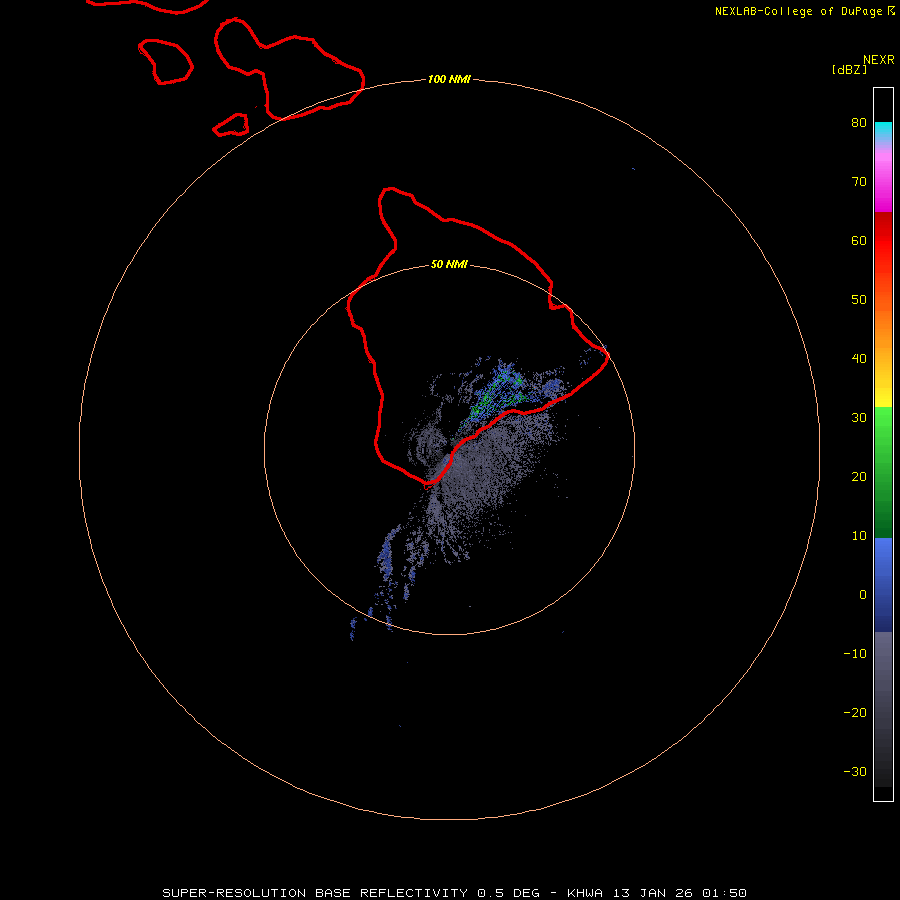Click the 30 value on the dBZ scale
This screenshot has width=900, height=900.
[x=859, y=418]
